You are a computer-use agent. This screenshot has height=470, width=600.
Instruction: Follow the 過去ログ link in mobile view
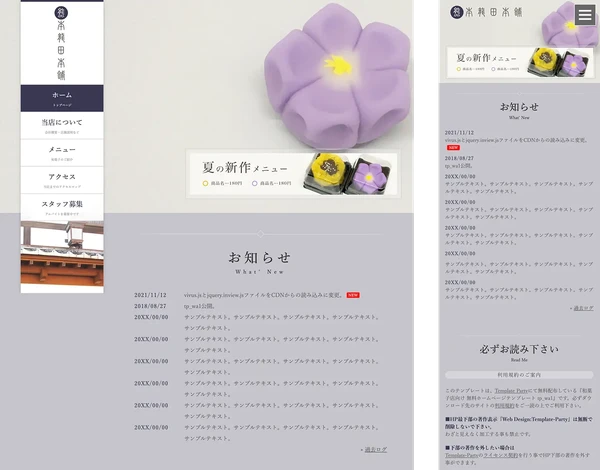(x=584, y=308)
